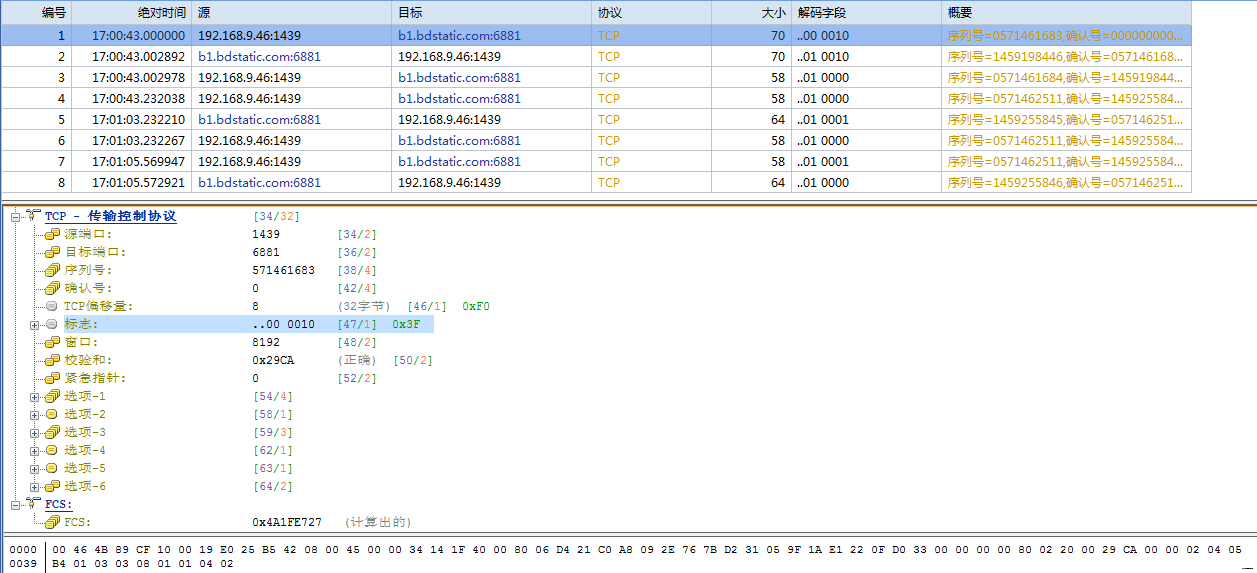Click the 确认号 field icon
This screenshot has height=573, width=1257.
(x=53, y=288)
